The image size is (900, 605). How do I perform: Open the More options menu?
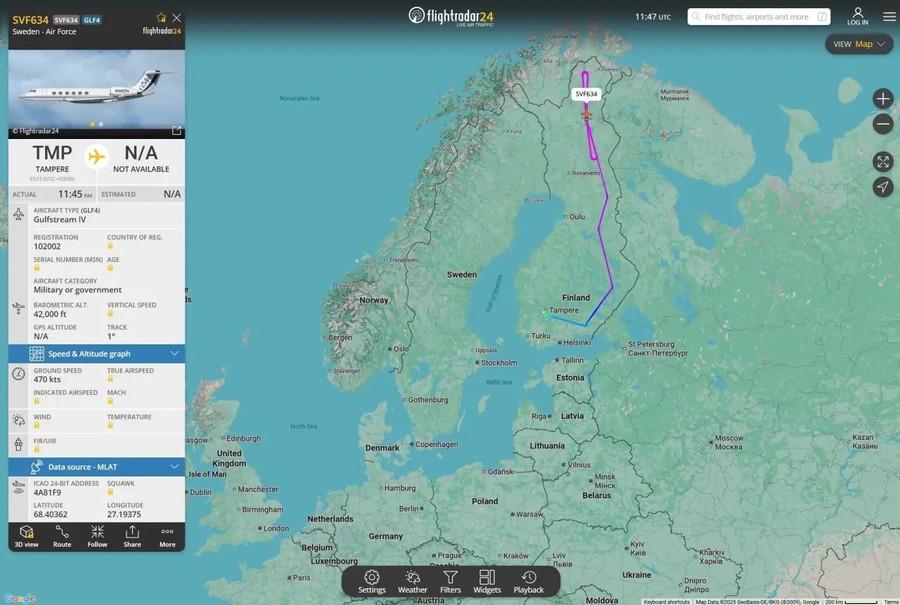click(167, 536)
